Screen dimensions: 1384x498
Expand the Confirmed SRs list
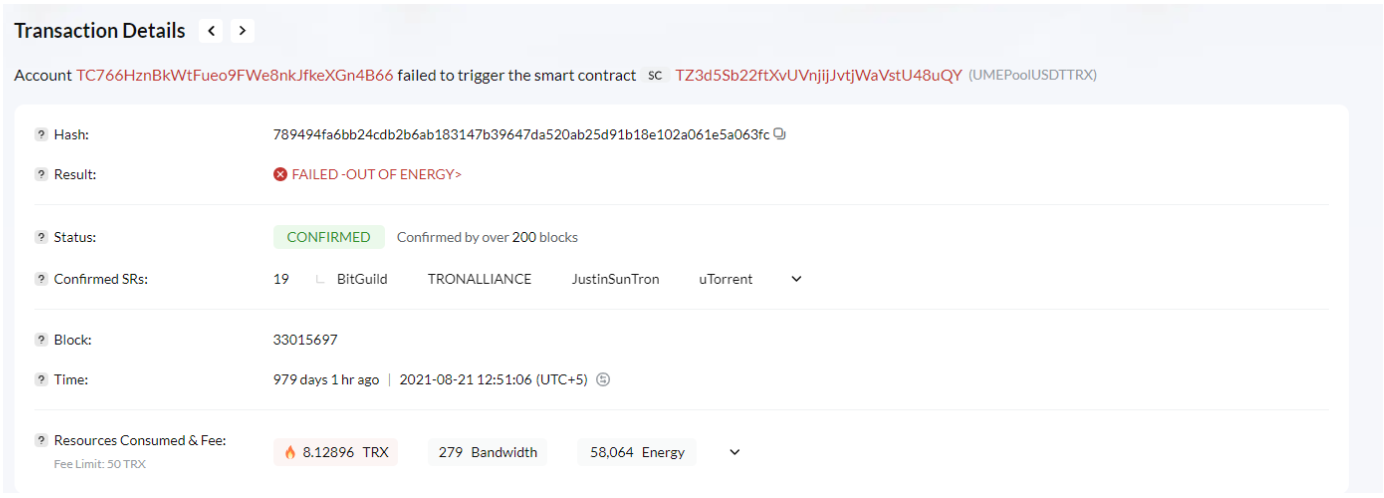(x=796, y=279)
